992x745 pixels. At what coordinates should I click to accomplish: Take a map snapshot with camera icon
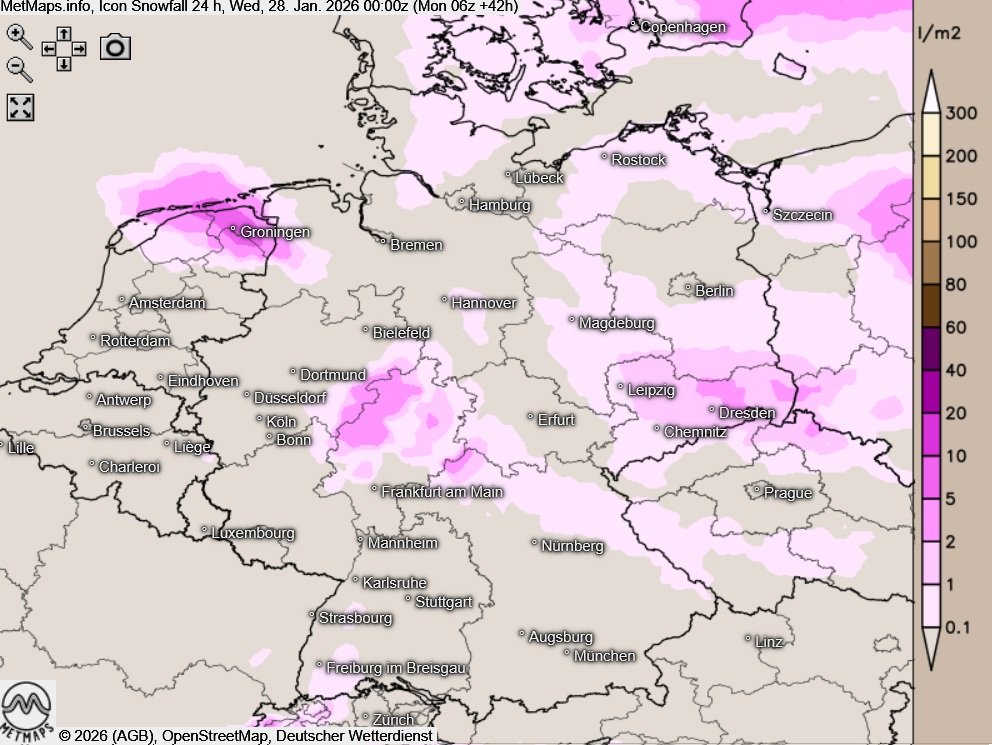[115, 47]
